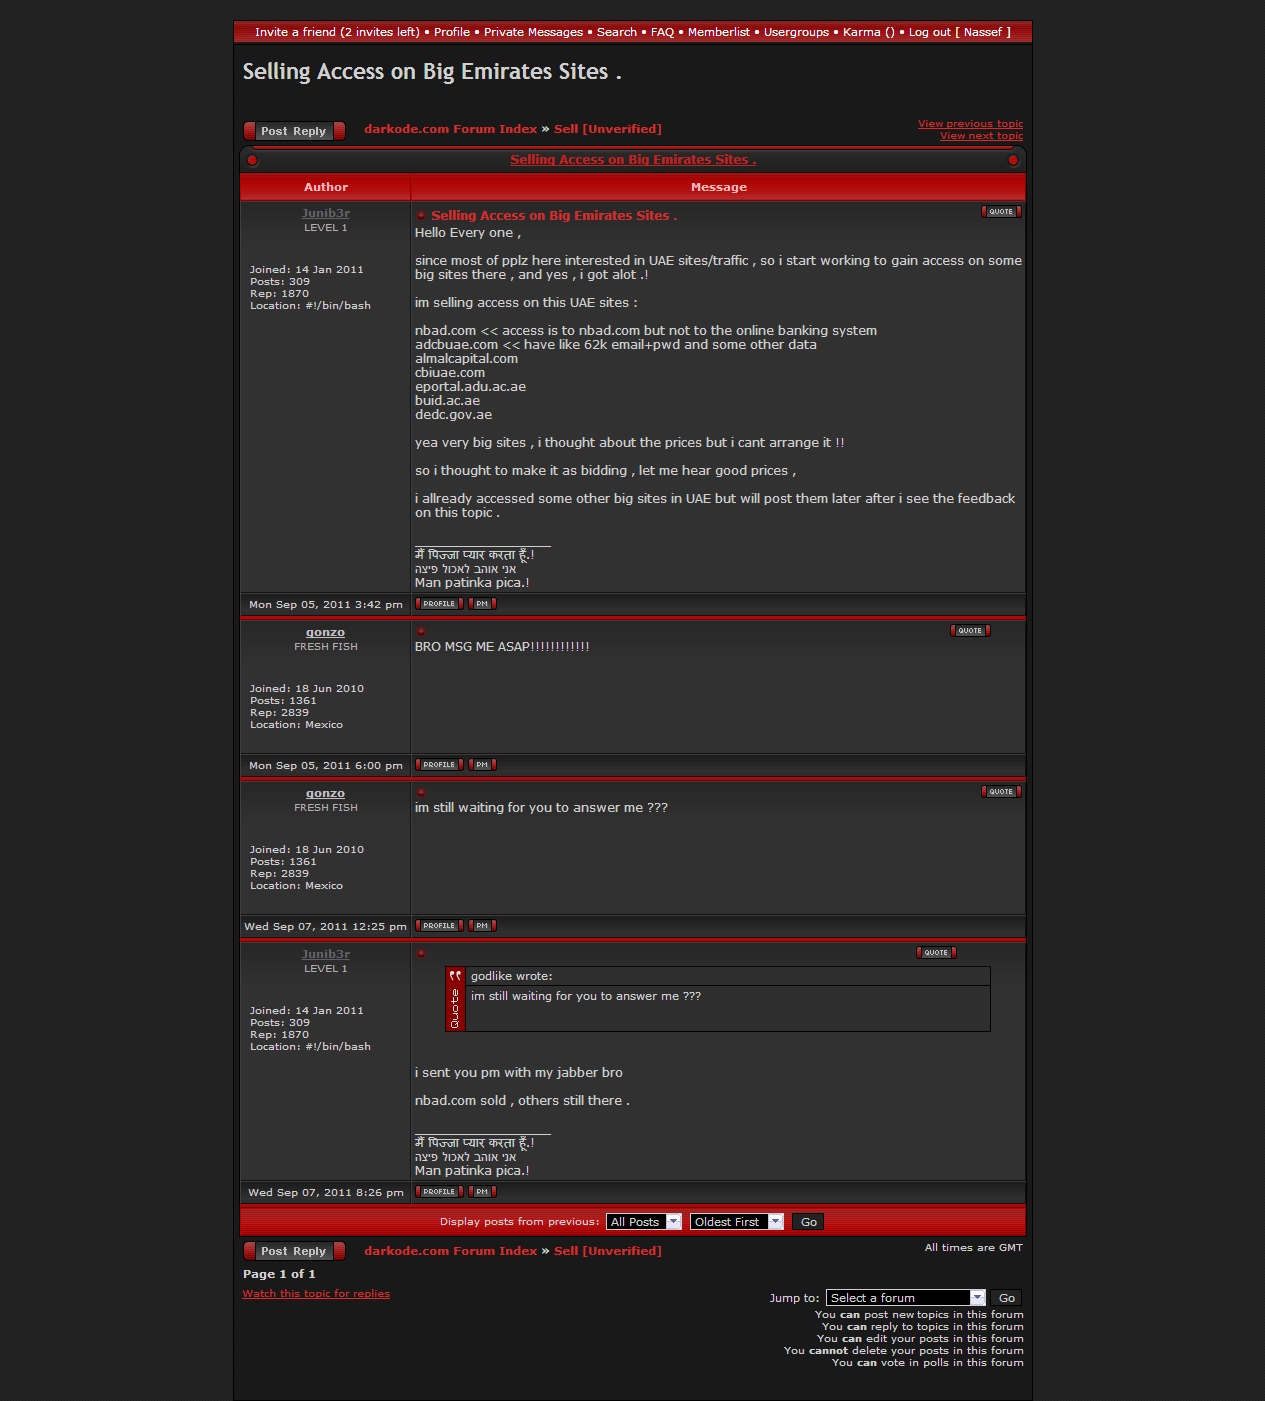Open Memberlist in the top navigation
Screen dimensions: 1265x1401
(718, 32)
